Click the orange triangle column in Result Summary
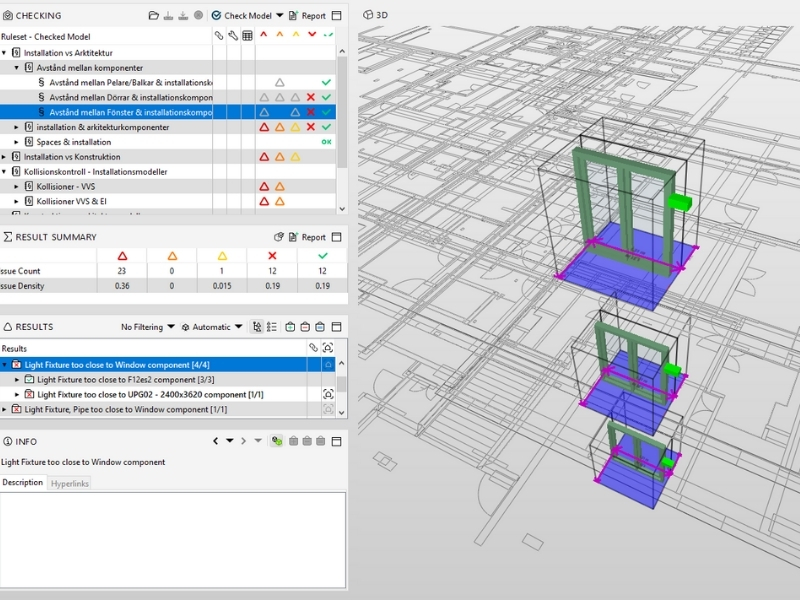800x600 pixels. point(172,256)
